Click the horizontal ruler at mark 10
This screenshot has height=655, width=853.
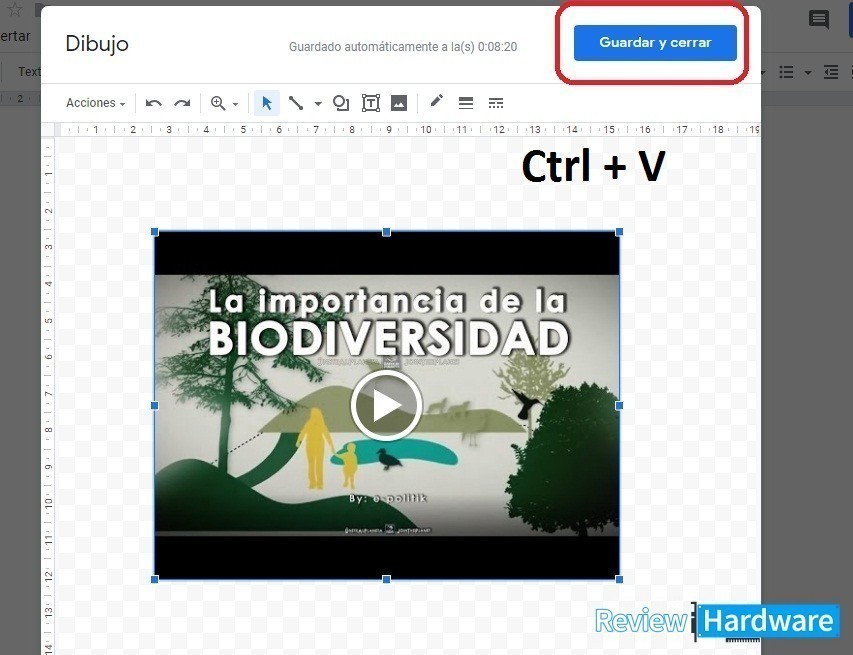point(425,129)
